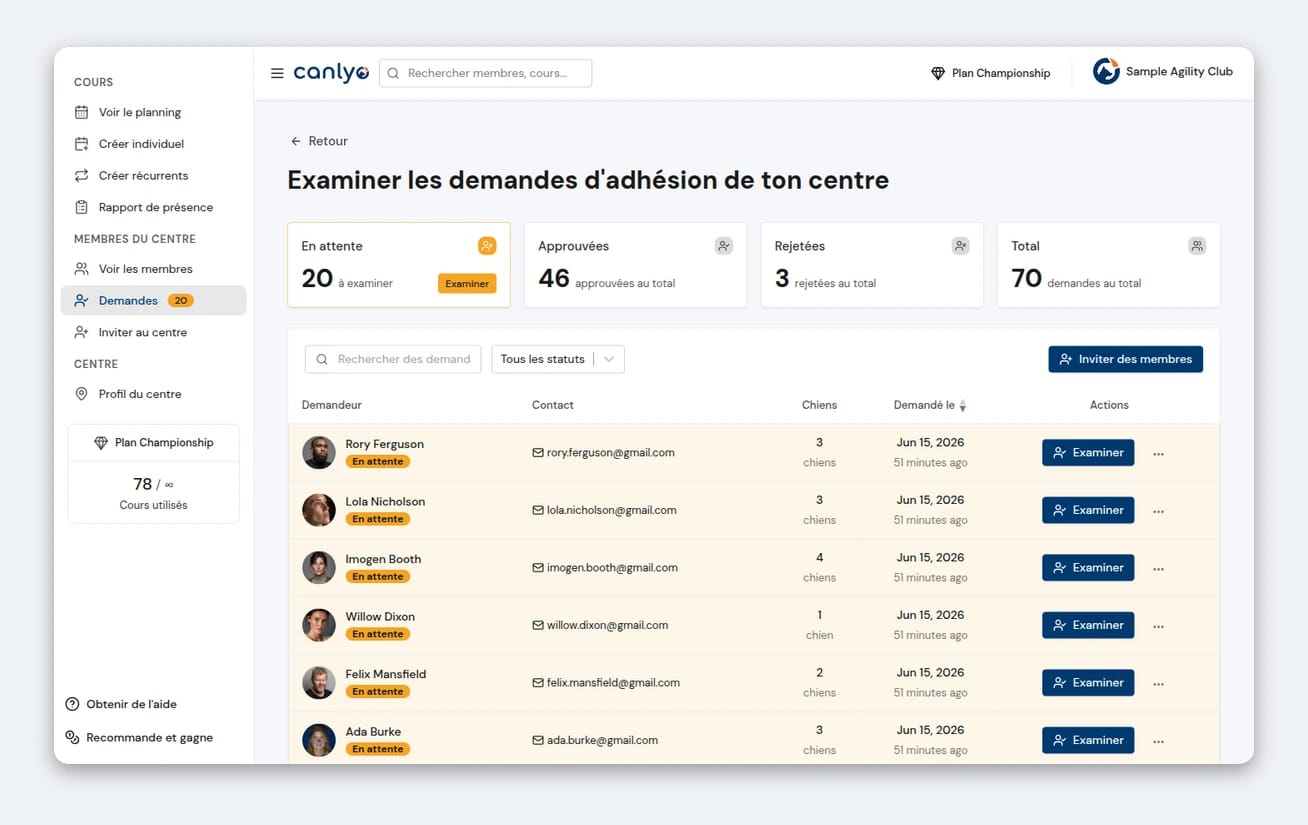
Task: Examine Ada Burke's request
Action: pos(1088,740)
